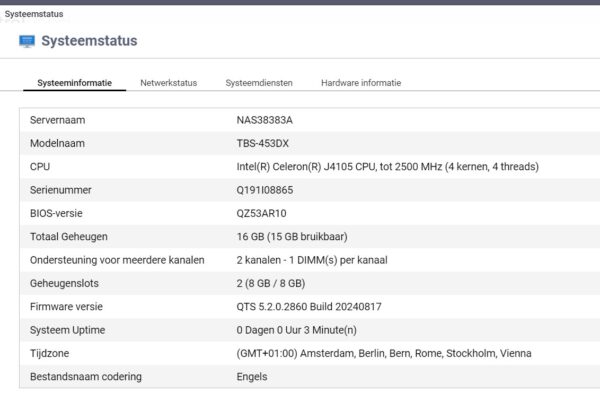Viewport: 600px width, 419px height.
Task: Select the 2 (8 GB / 8 GB) value
Action: click(x=271, y=284)
